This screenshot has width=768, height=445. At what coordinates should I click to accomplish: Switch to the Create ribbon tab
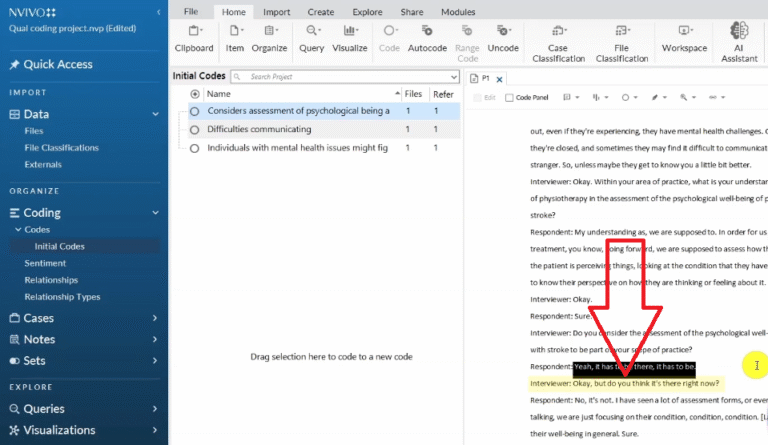[x=321, y=12]
